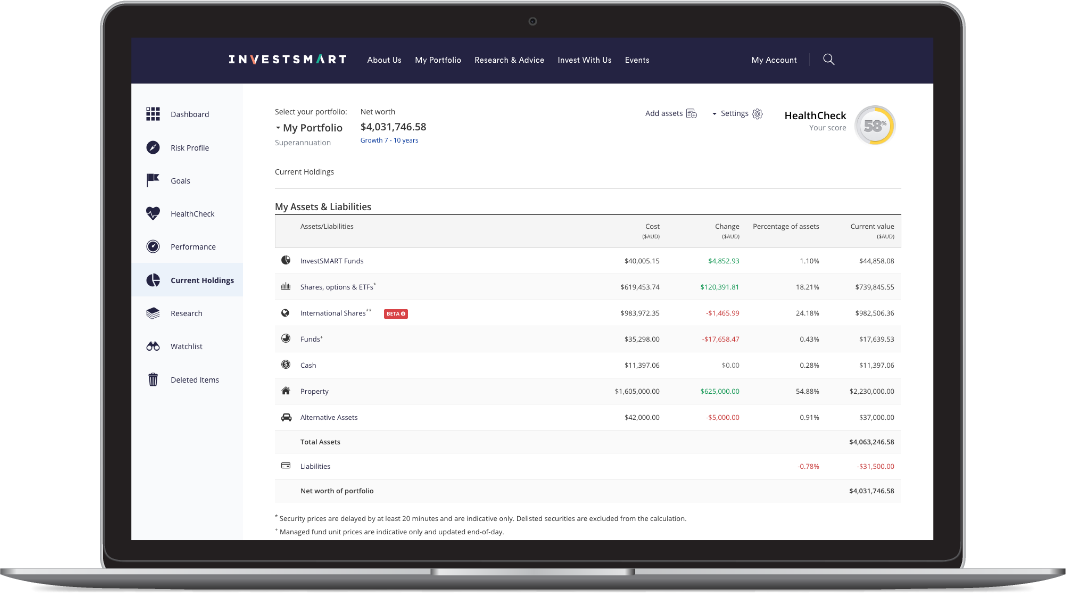Open the Deleted Items trash icon
The height and width of the screenshot is (593, 1066).
153,379
